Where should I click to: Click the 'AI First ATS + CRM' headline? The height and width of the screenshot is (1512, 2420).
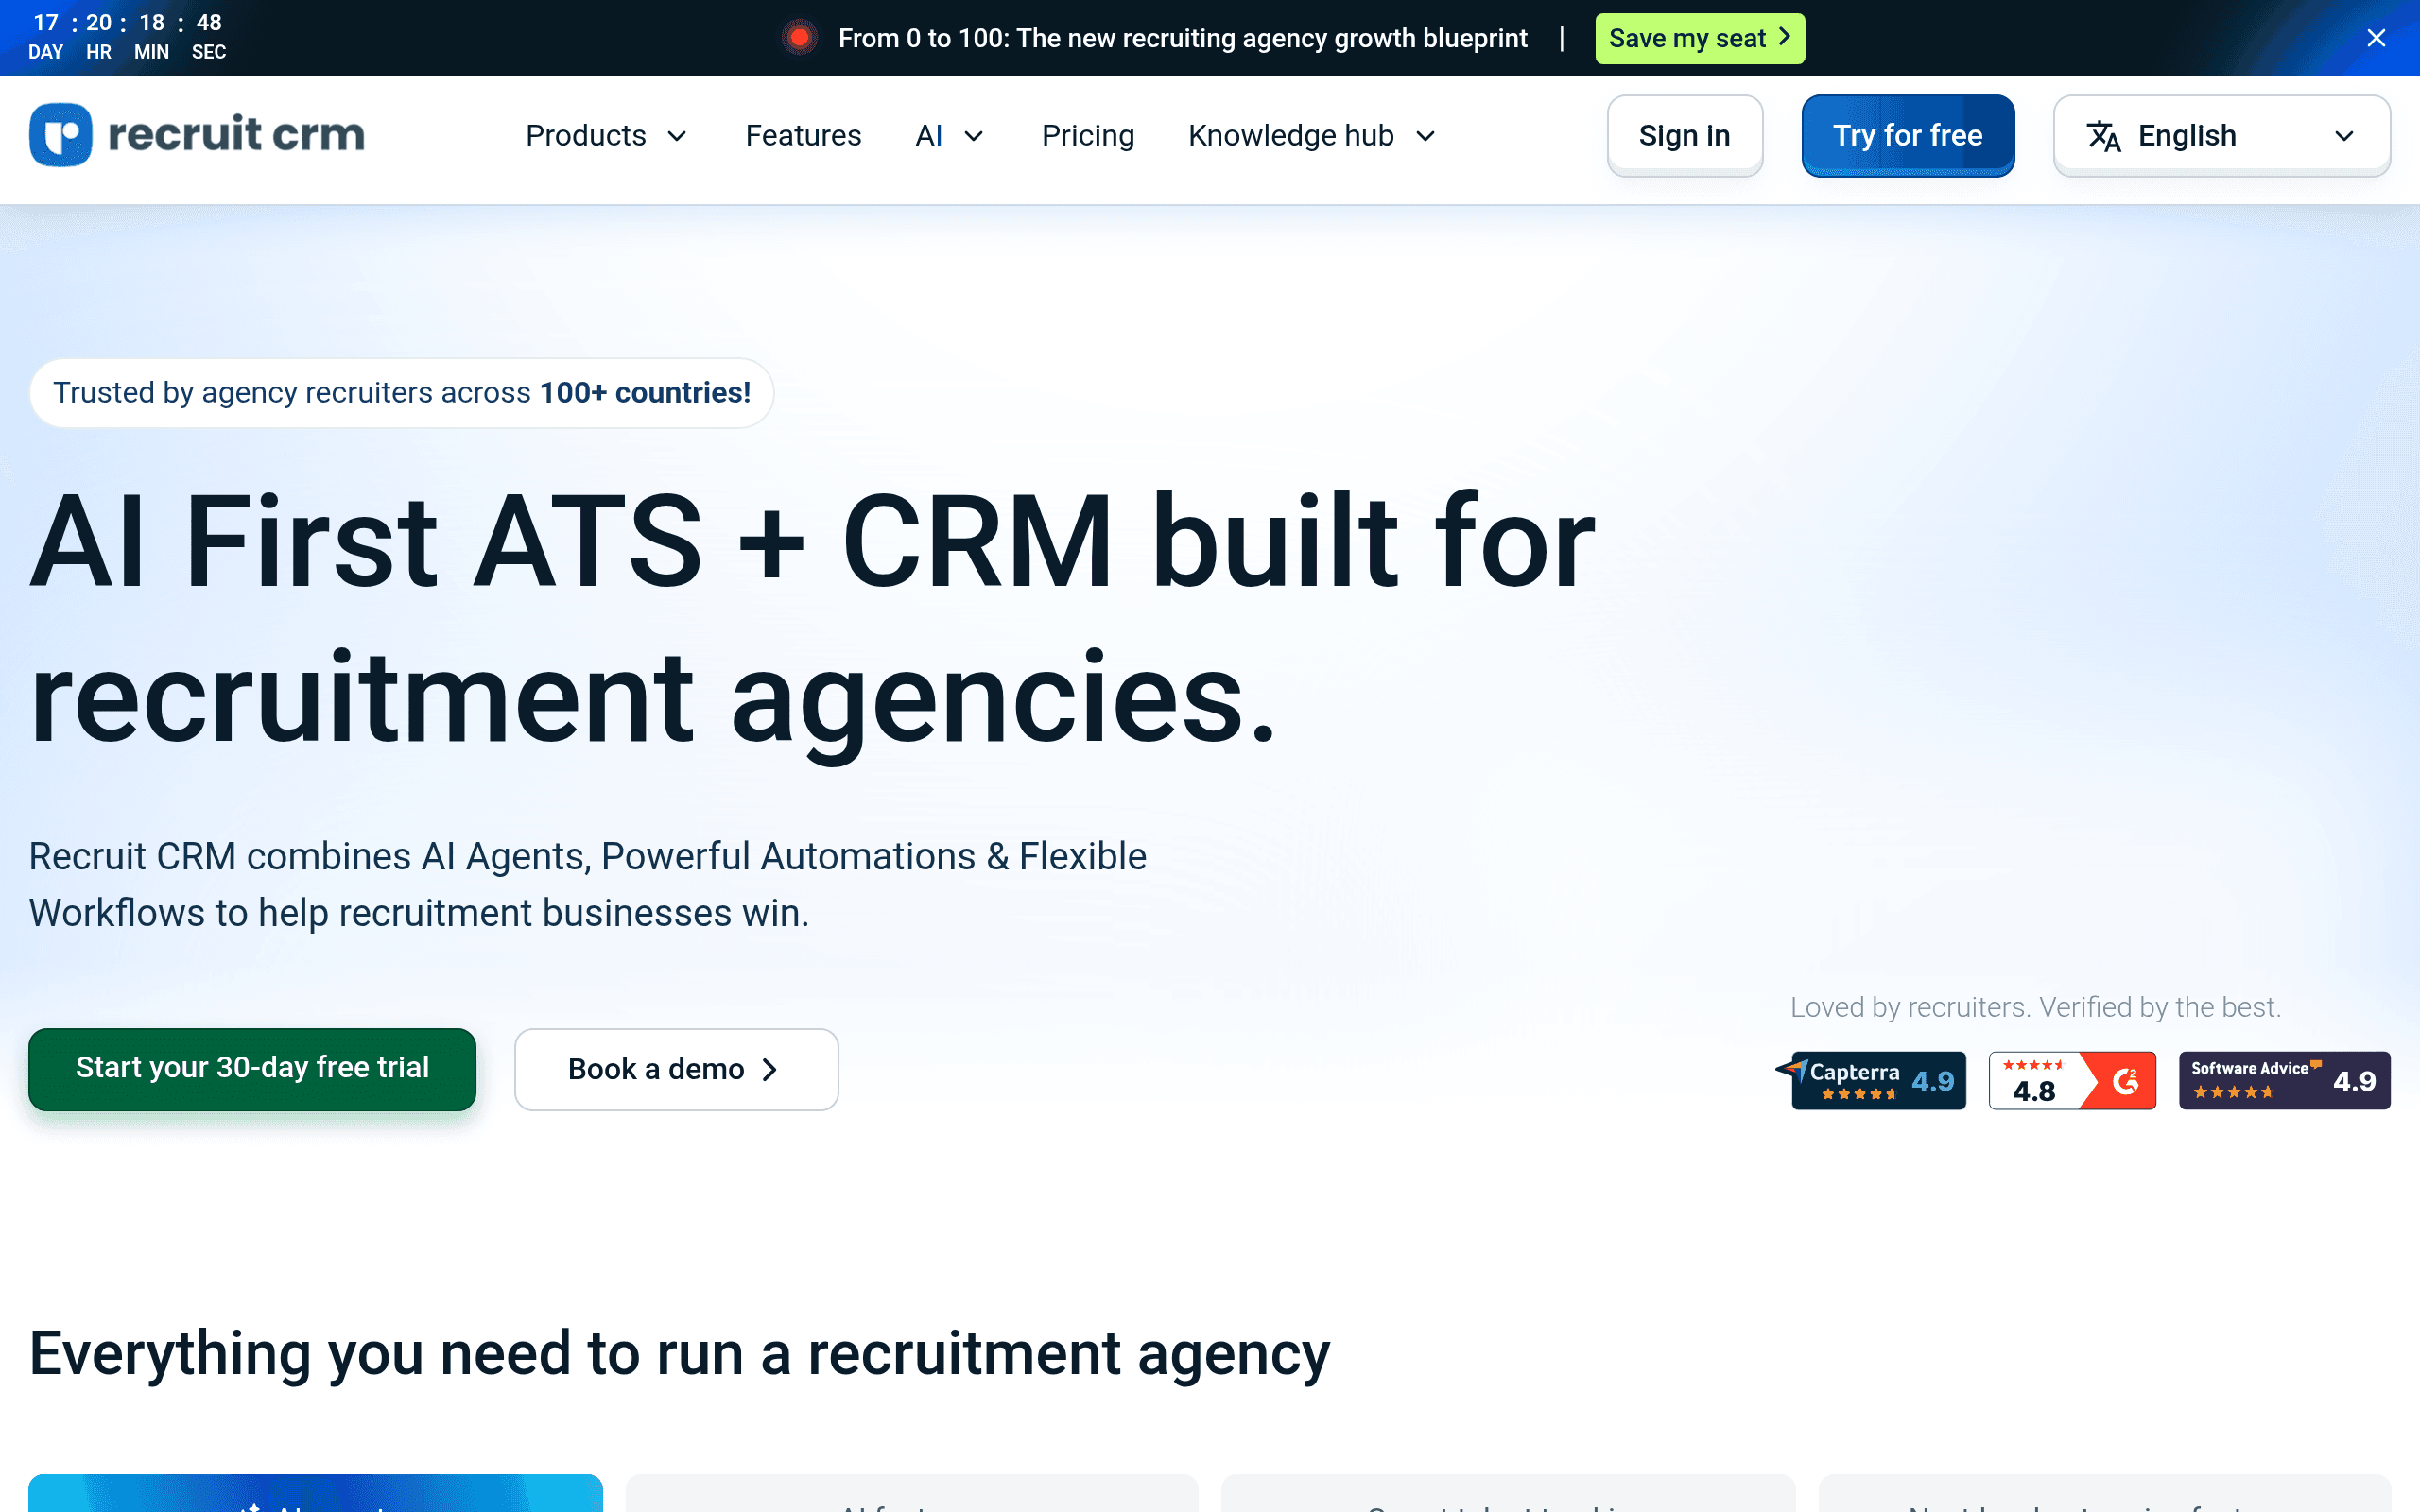812,618
